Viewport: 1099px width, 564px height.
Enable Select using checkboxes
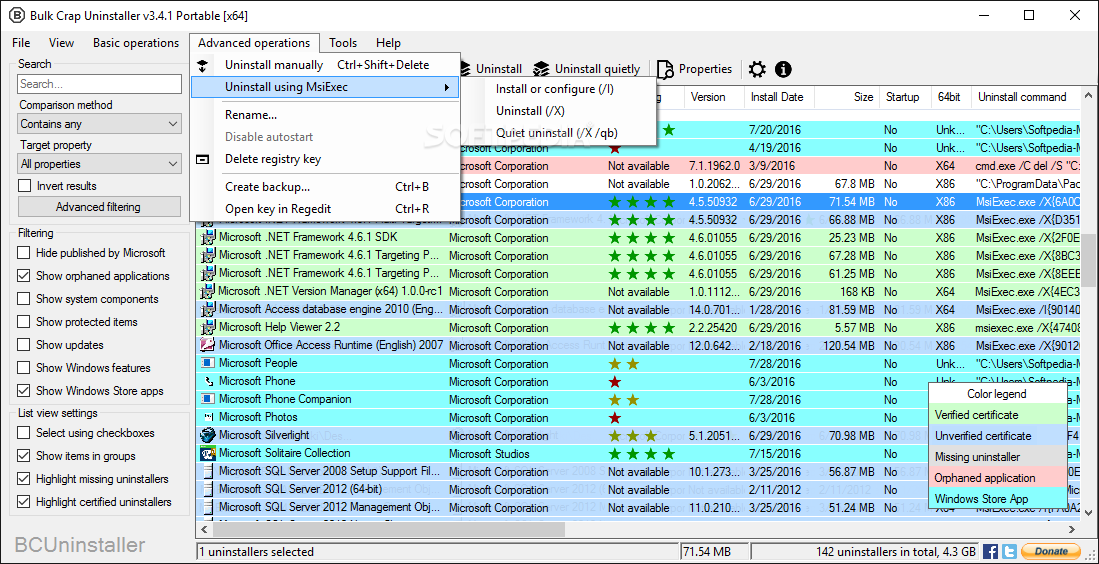[24, 433]
